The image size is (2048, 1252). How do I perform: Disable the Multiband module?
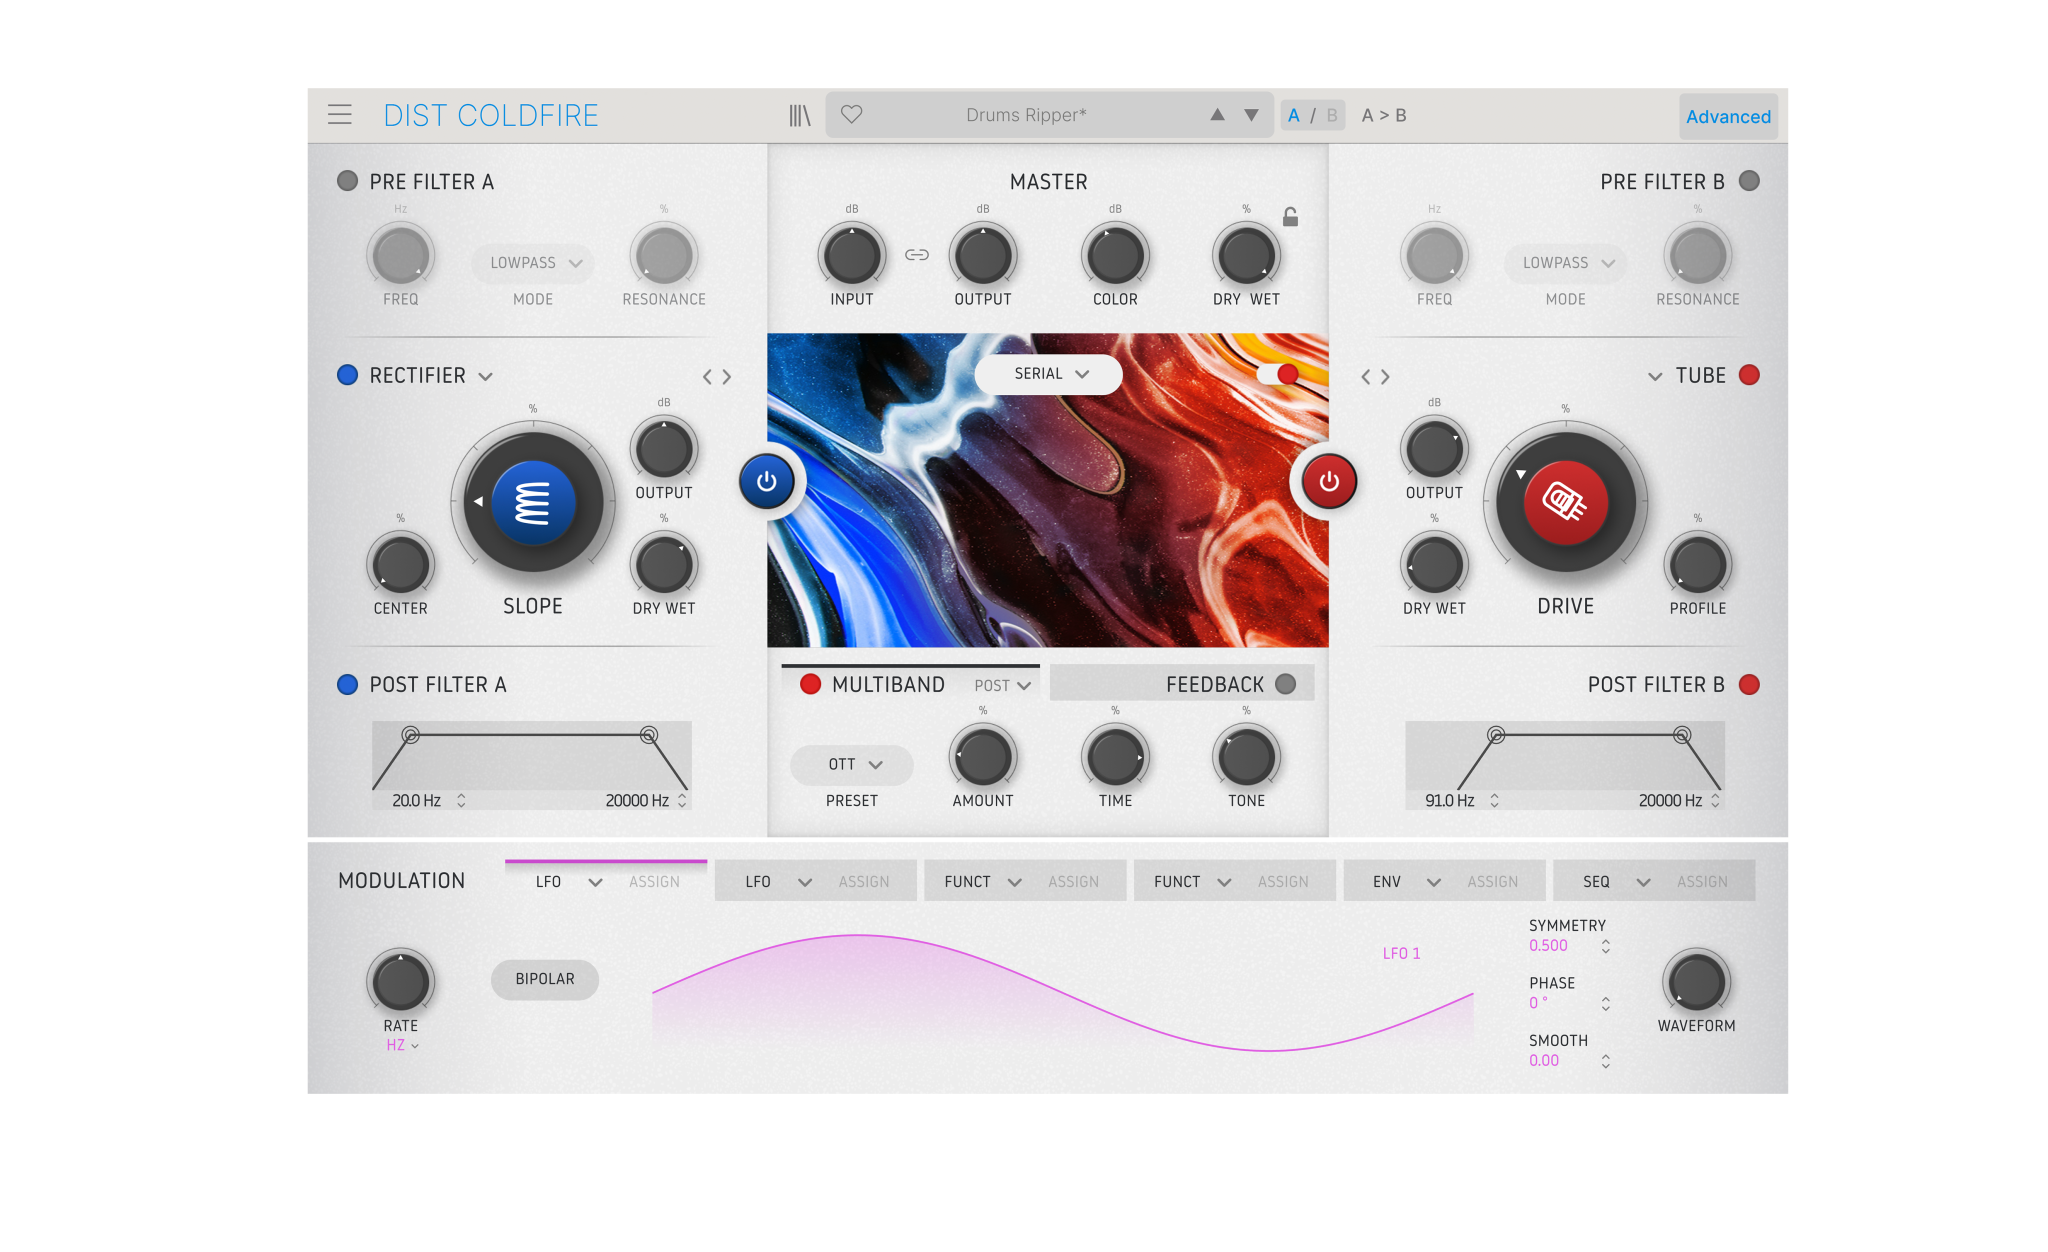coord(810,684)
